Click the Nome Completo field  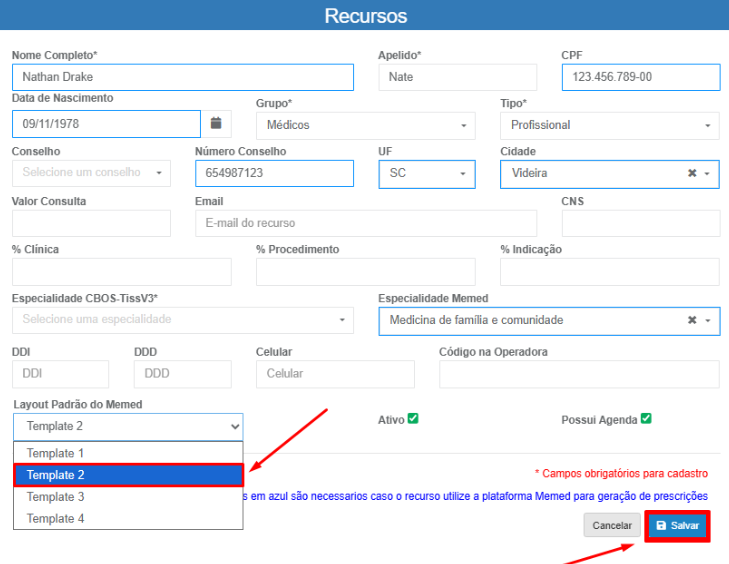coord(182,77)
